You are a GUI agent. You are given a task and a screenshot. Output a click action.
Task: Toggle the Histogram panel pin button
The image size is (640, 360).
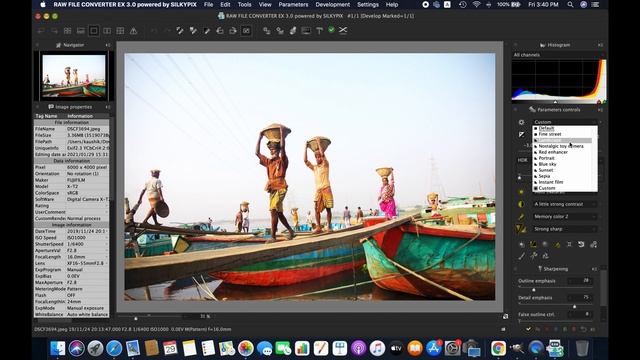click(x=600, y=45)
